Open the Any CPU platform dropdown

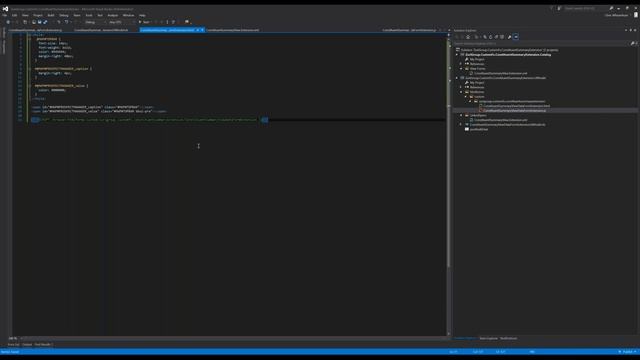point(121,22)
